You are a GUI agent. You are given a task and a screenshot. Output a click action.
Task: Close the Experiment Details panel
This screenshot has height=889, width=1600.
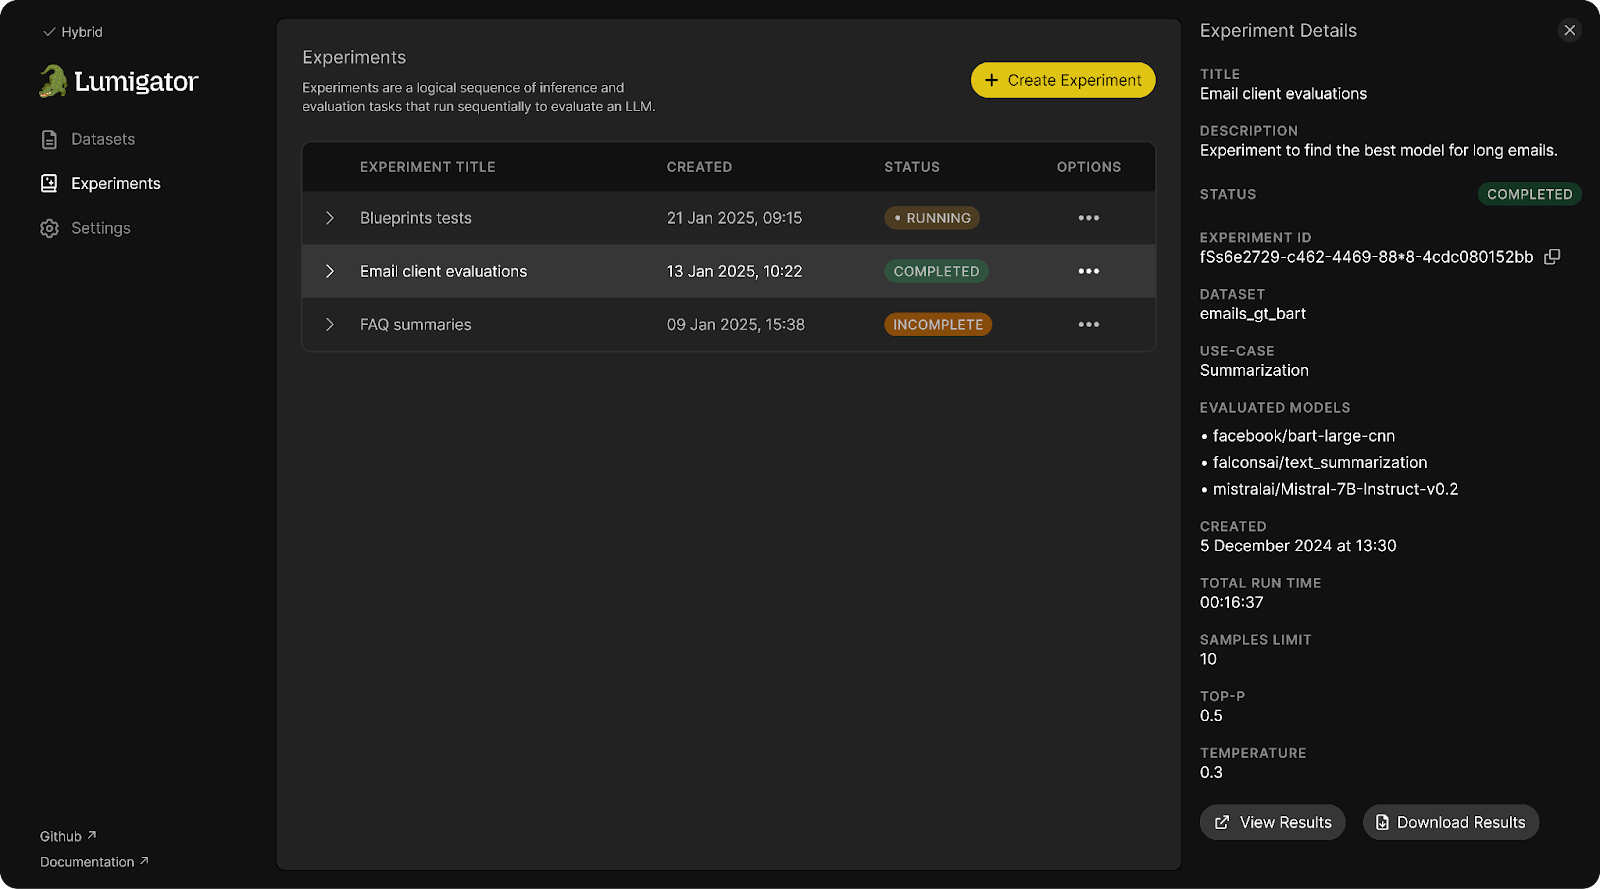pyautogui.click(x=1569, y=30)
